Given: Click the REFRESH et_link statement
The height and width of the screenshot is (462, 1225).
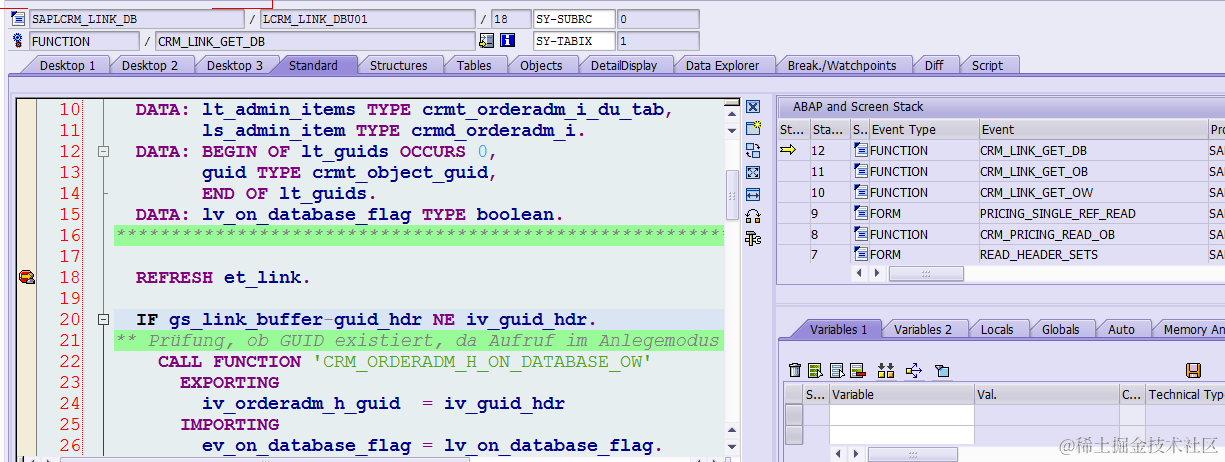Looking at the screenshot, I should (x=223, y=277).
